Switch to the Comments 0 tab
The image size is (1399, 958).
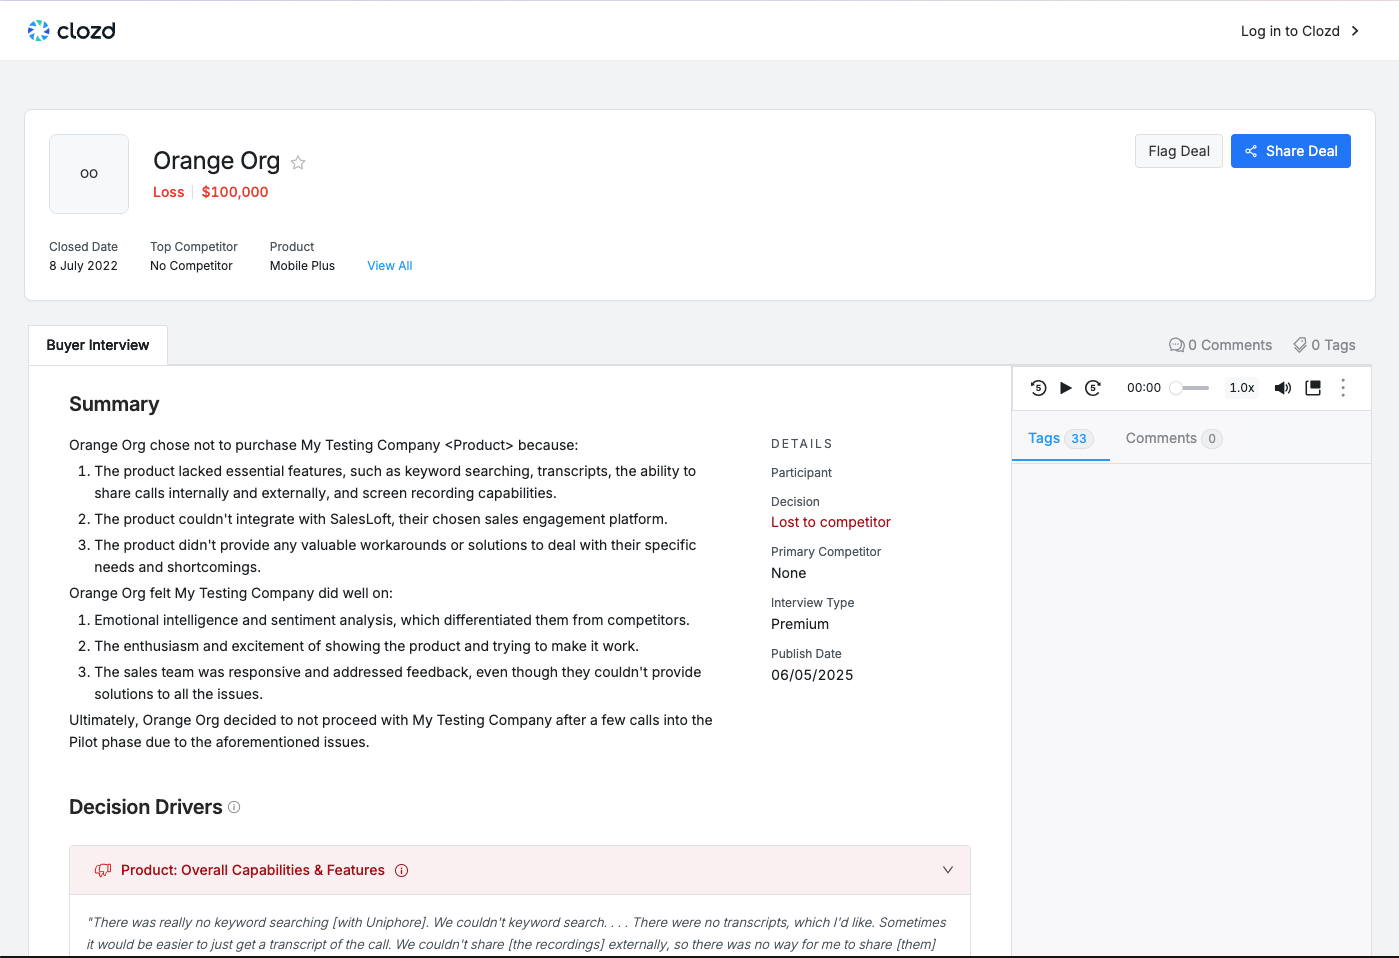1174,439
